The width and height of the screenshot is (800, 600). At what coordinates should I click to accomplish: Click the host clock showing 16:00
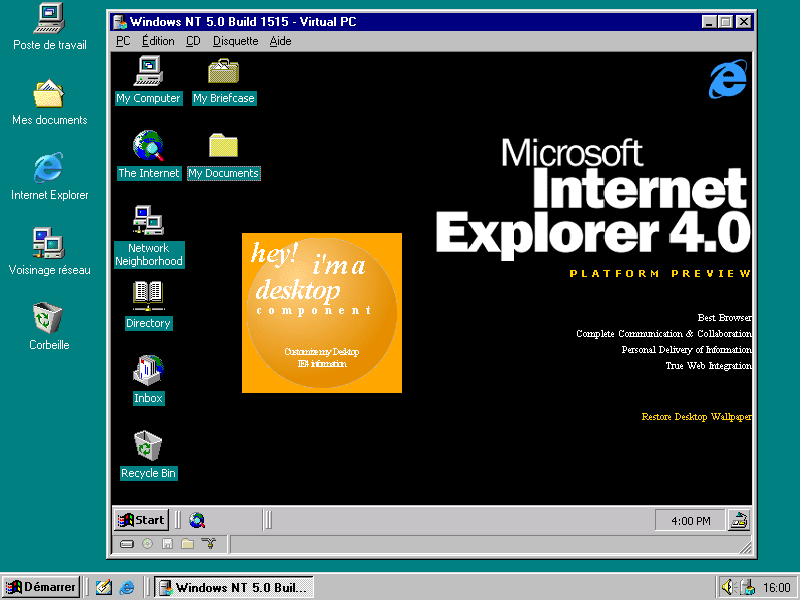[x=777, y=588]
